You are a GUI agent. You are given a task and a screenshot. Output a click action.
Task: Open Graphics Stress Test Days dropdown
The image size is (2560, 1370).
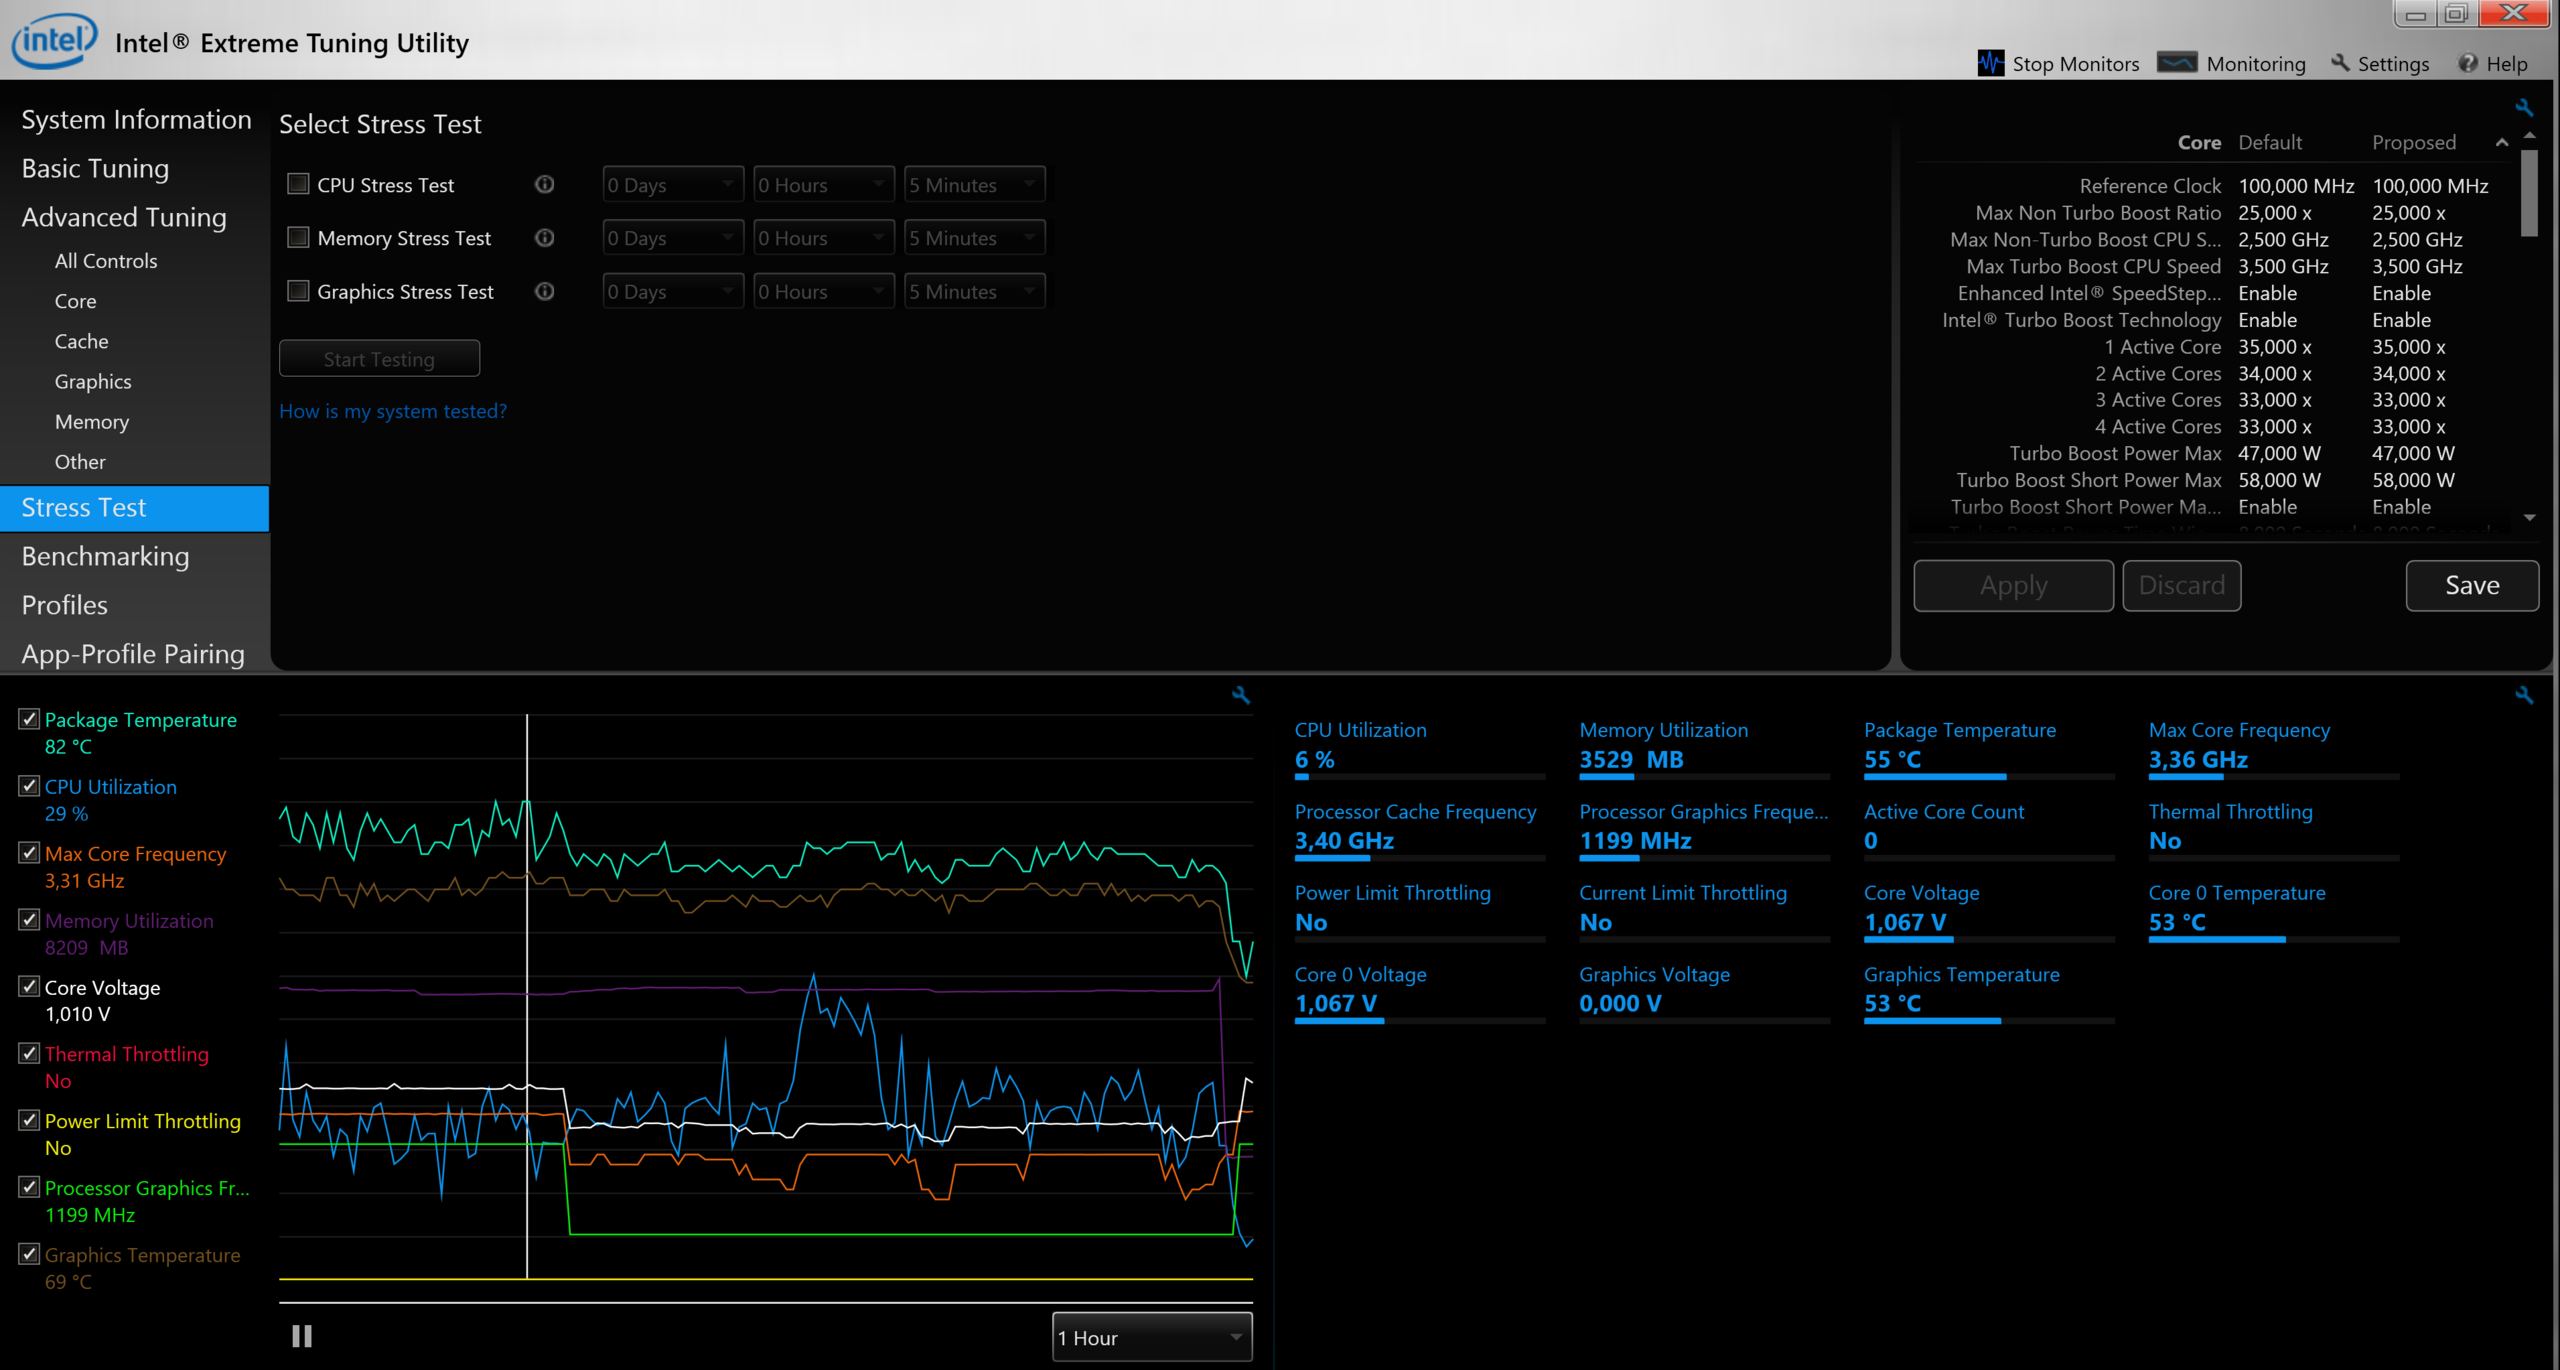pyautogui.click(x=673, y=292)
